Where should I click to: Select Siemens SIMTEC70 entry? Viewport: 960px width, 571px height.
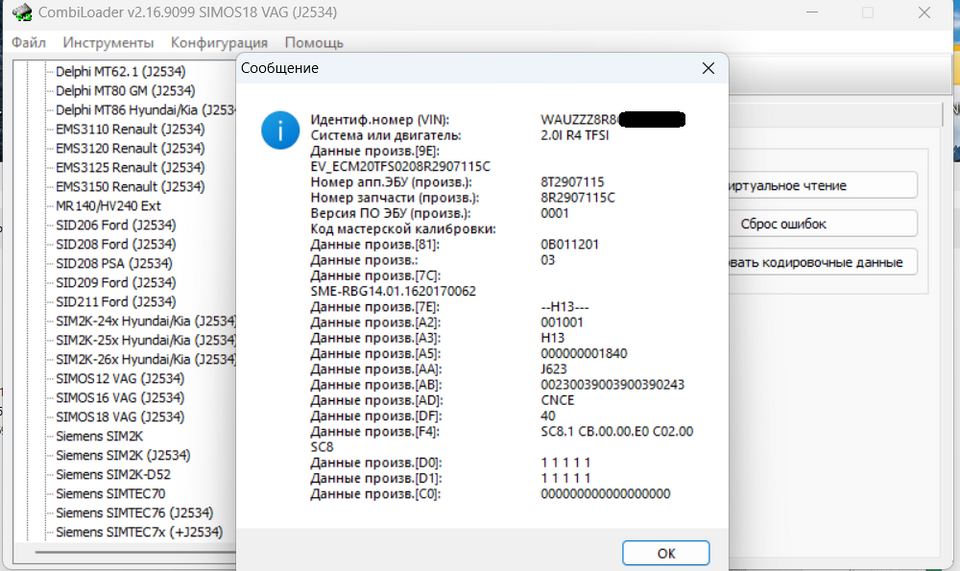111,494
